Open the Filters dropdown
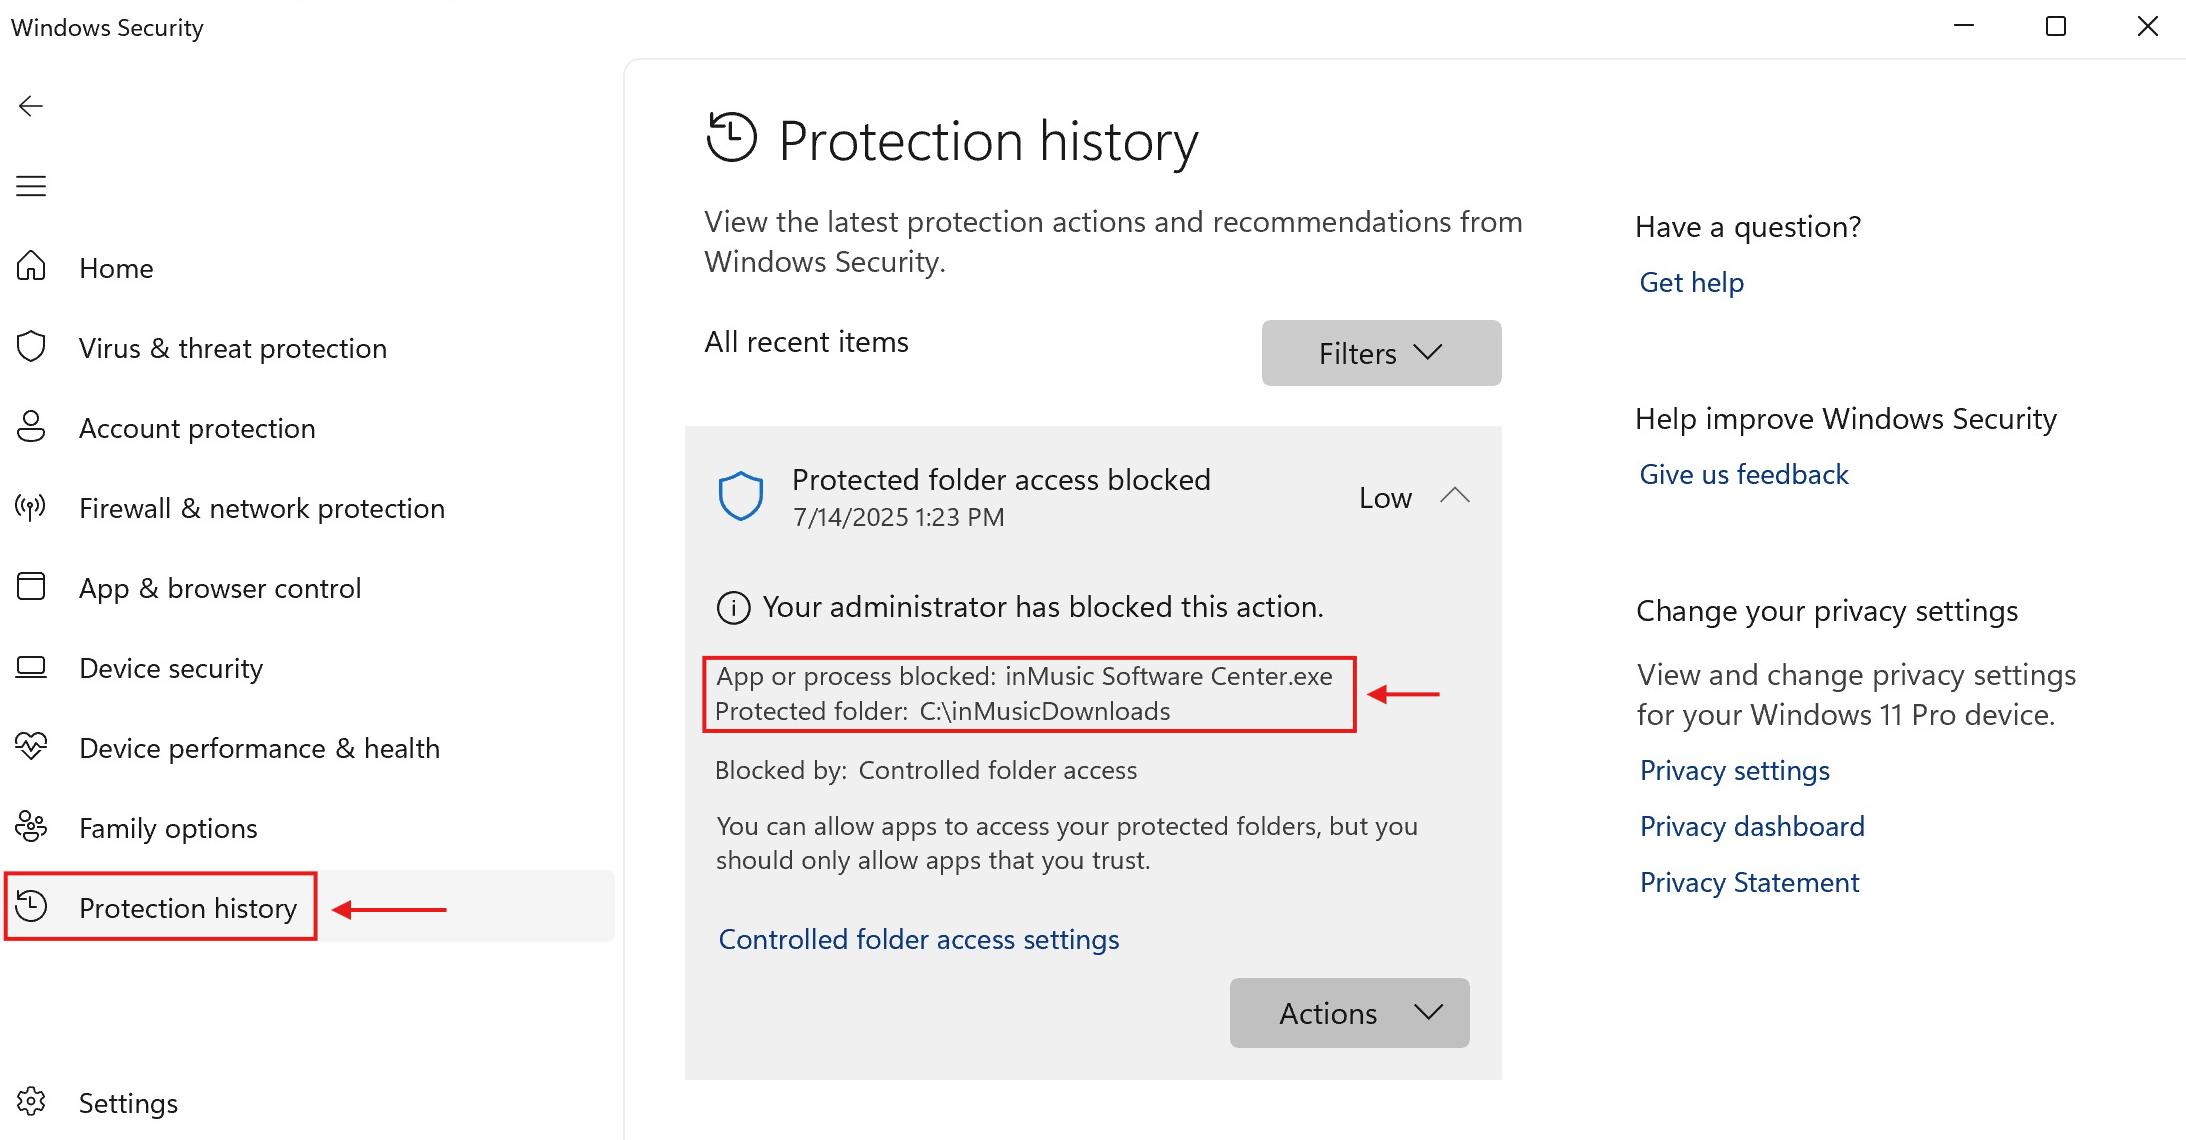The image size is (2186, 1140). tap(1380, 353)
